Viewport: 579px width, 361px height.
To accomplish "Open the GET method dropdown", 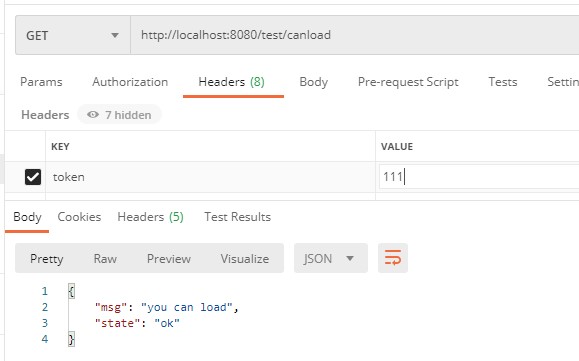I will (73, 35).
